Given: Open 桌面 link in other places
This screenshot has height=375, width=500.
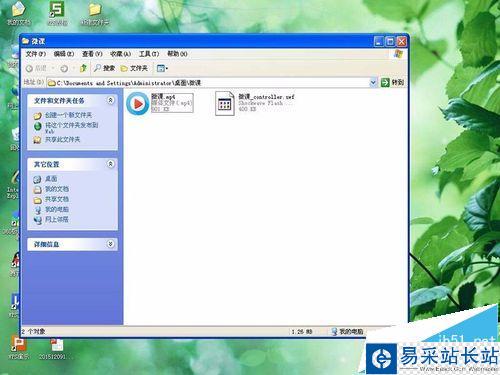Looking at the screenshot, I should point(51,179).
